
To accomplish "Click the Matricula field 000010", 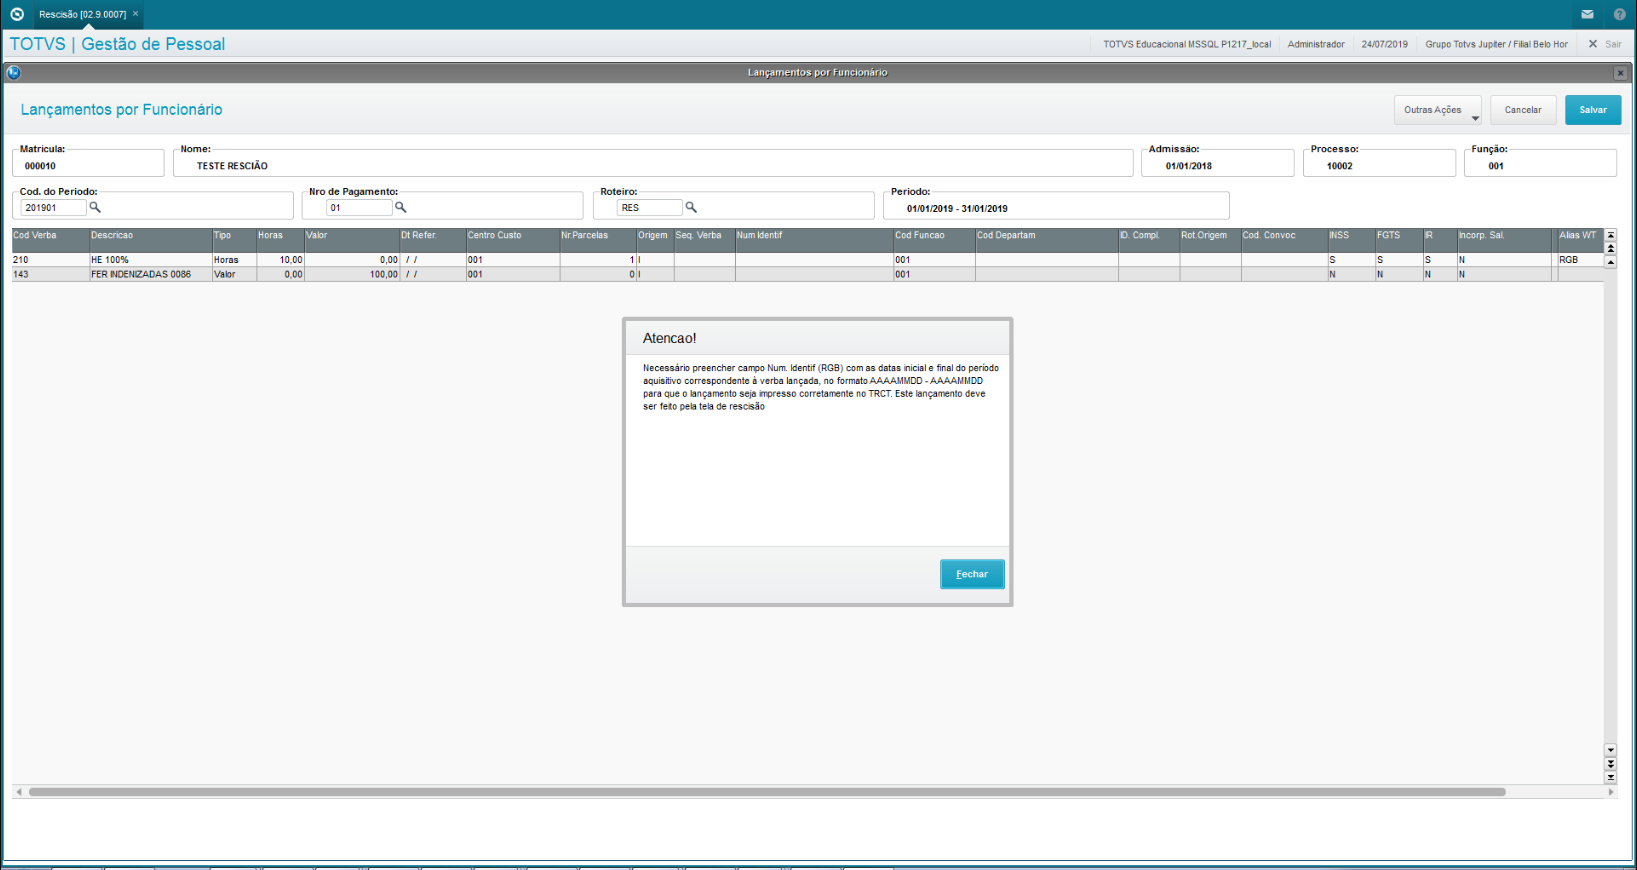I will point(88,165).
